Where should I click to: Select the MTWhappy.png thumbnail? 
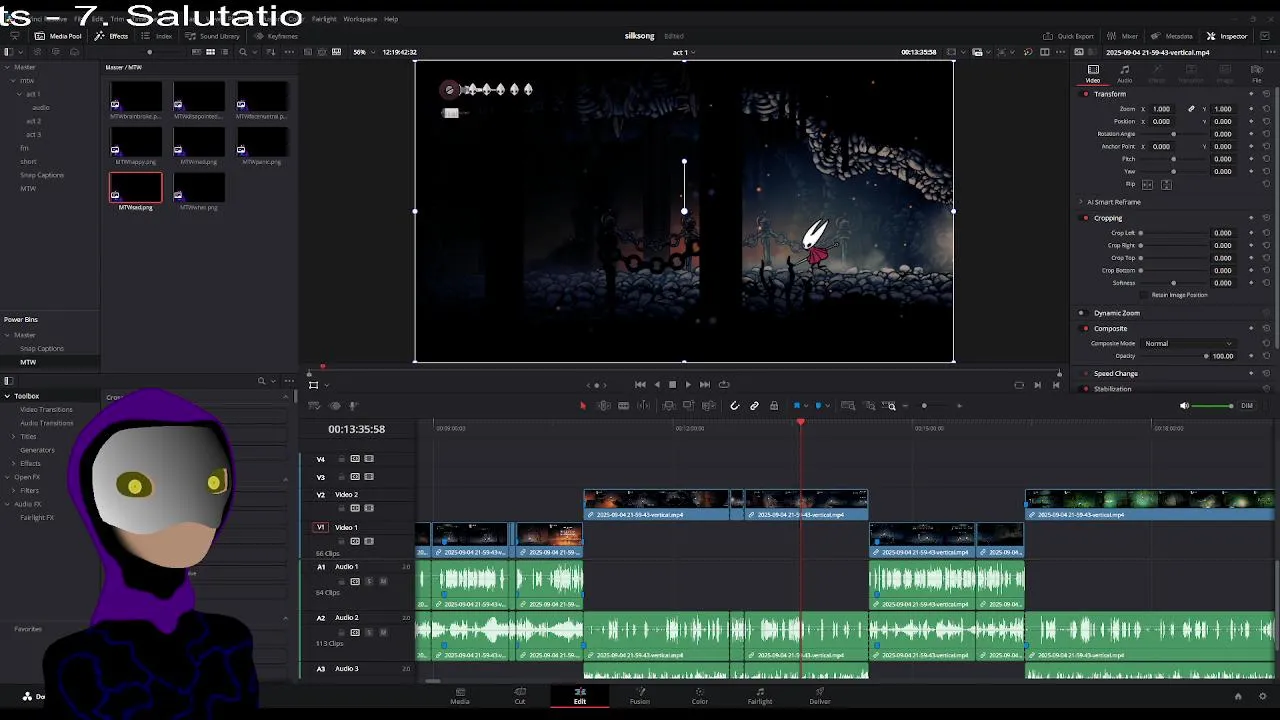[x=135, y=142]
